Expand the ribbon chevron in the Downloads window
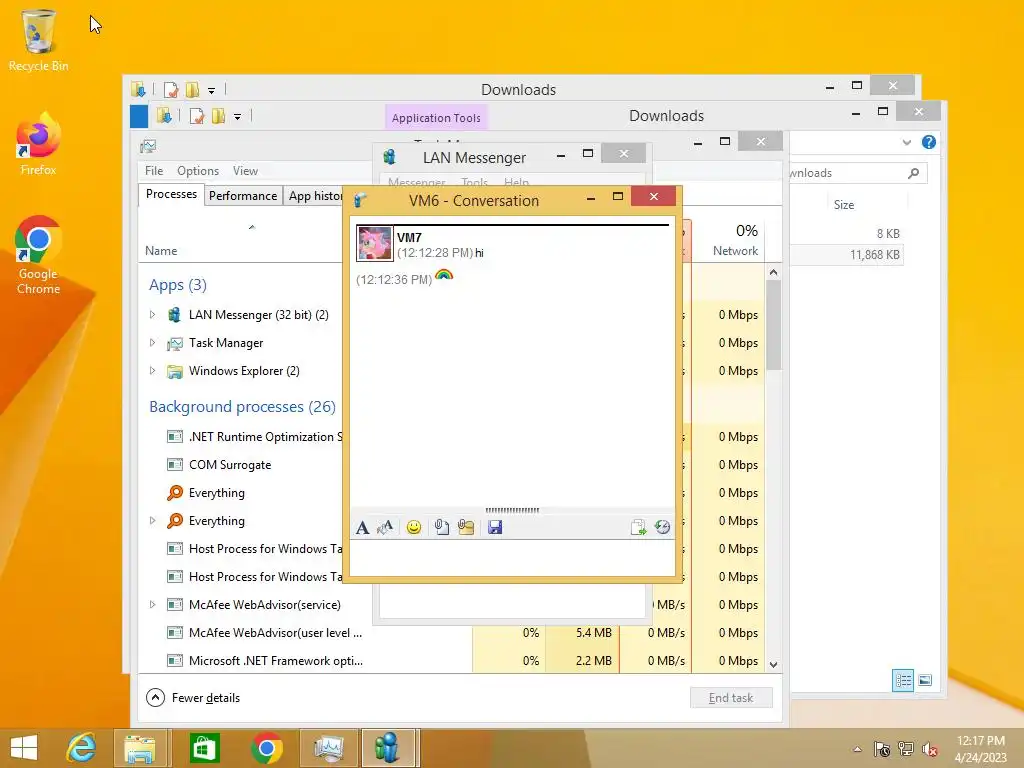 click(x=906, y=142)
